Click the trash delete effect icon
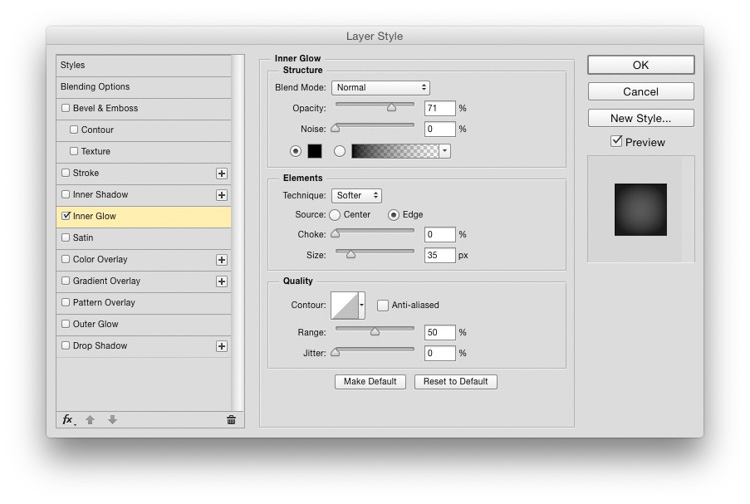750x504 pixels. [231, 420]
